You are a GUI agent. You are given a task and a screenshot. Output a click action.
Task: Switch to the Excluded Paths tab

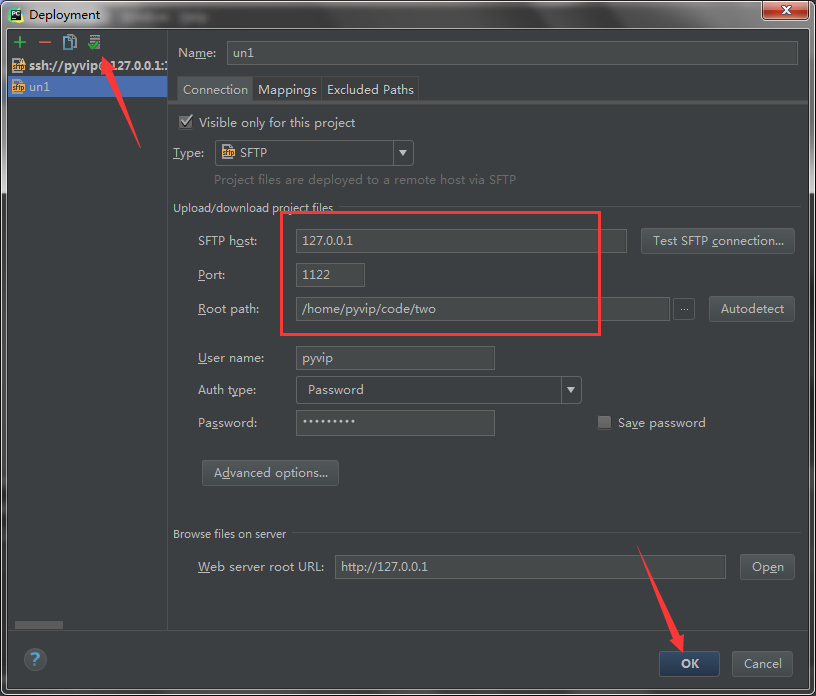(x=370, y=89)
